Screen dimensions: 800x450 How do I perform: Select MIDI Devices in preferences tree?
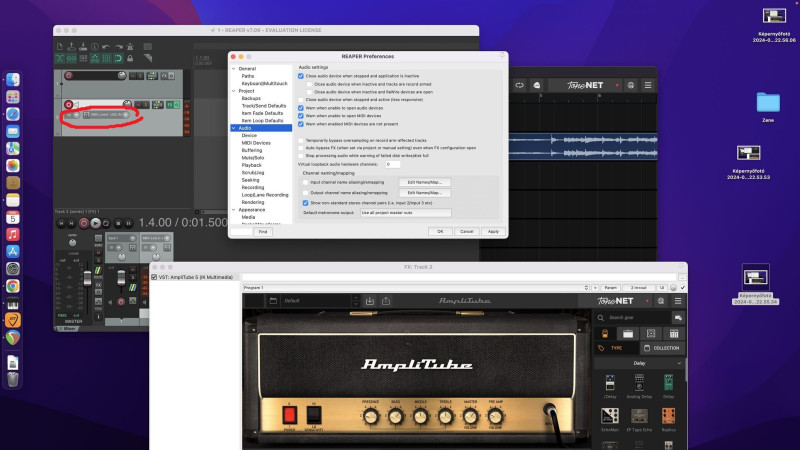[x=256, y=143]
